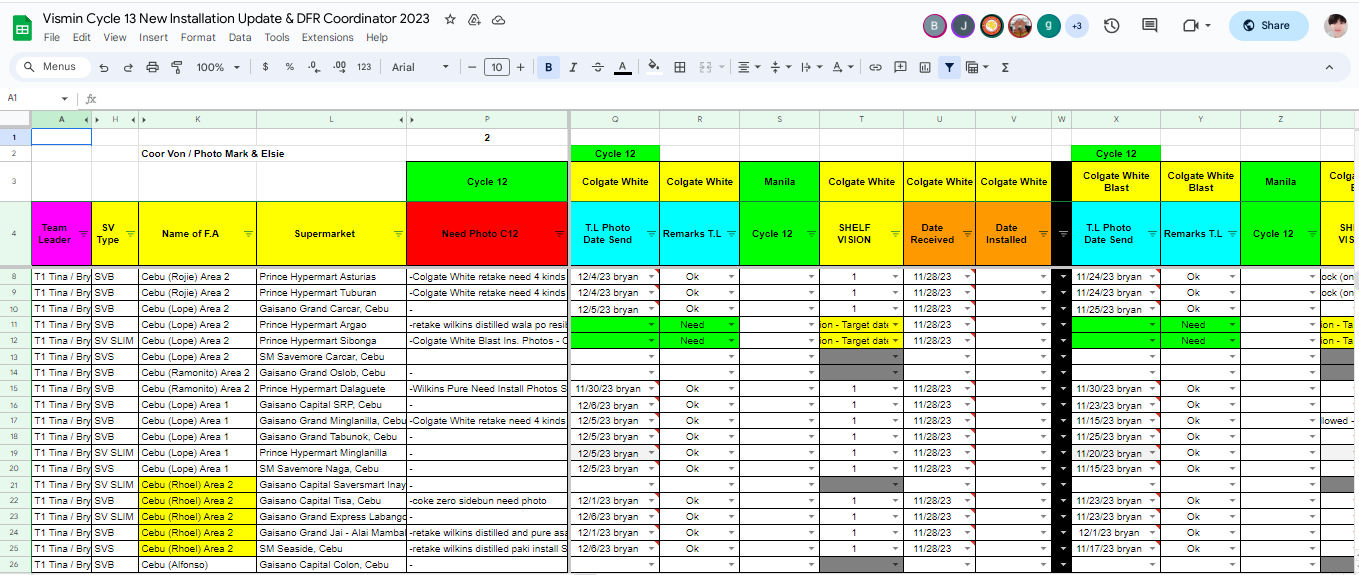Select cell 'SM Savemore Naga, Cebu'
Image resolution: width=1359 pixels, height=575 pixels.
click(332, 469)
